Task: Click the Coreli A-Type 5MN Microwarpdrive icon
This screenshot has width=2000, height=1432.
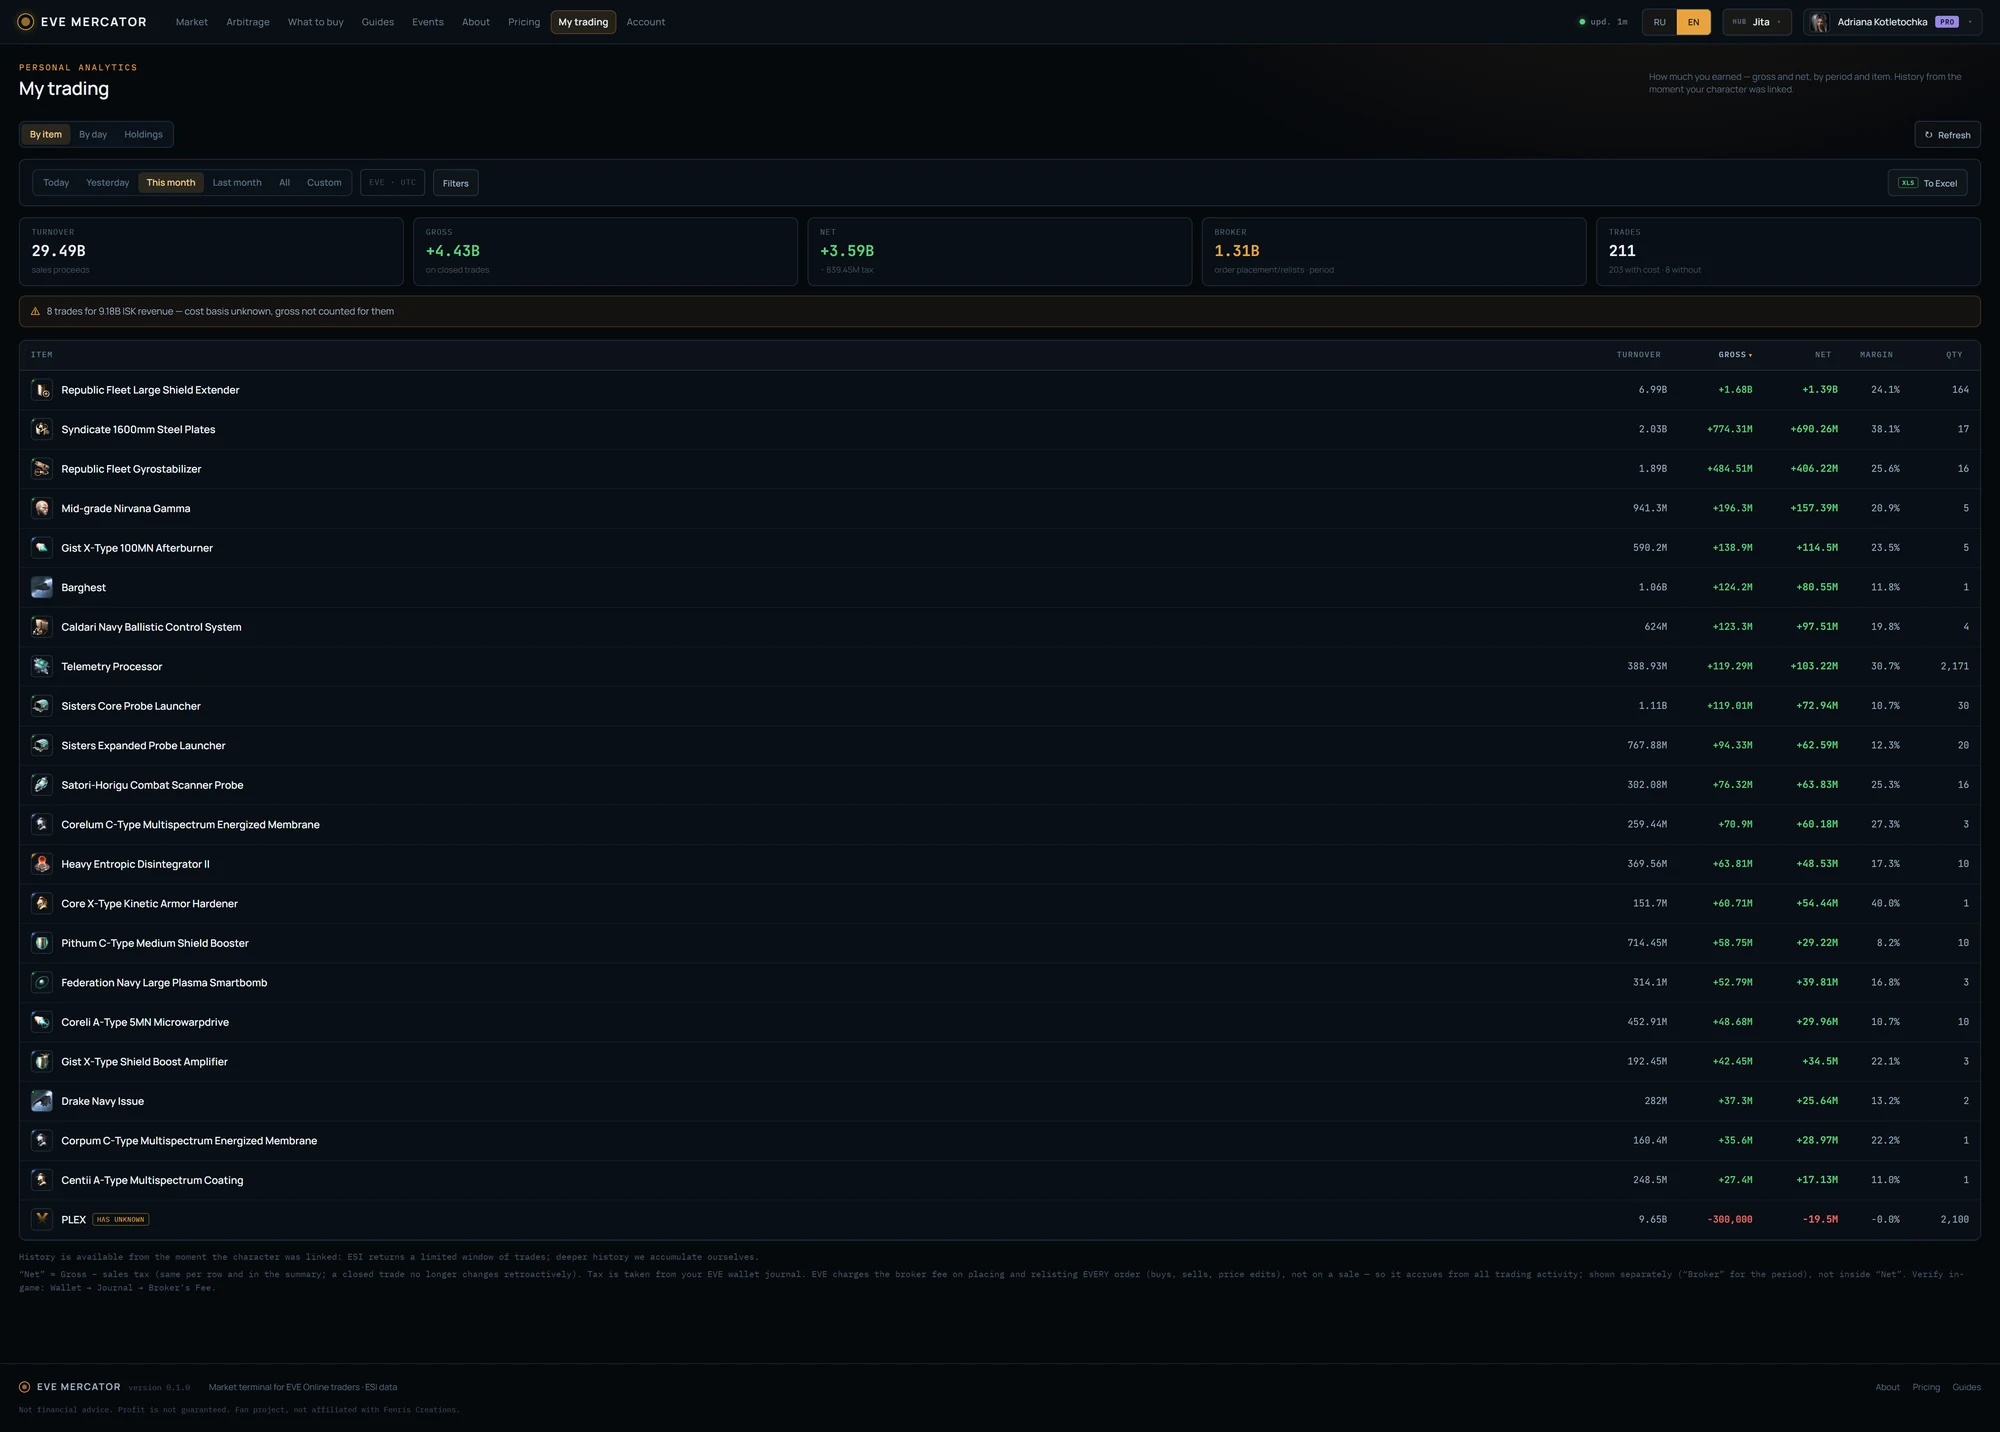Action: tap(42, 1022)
